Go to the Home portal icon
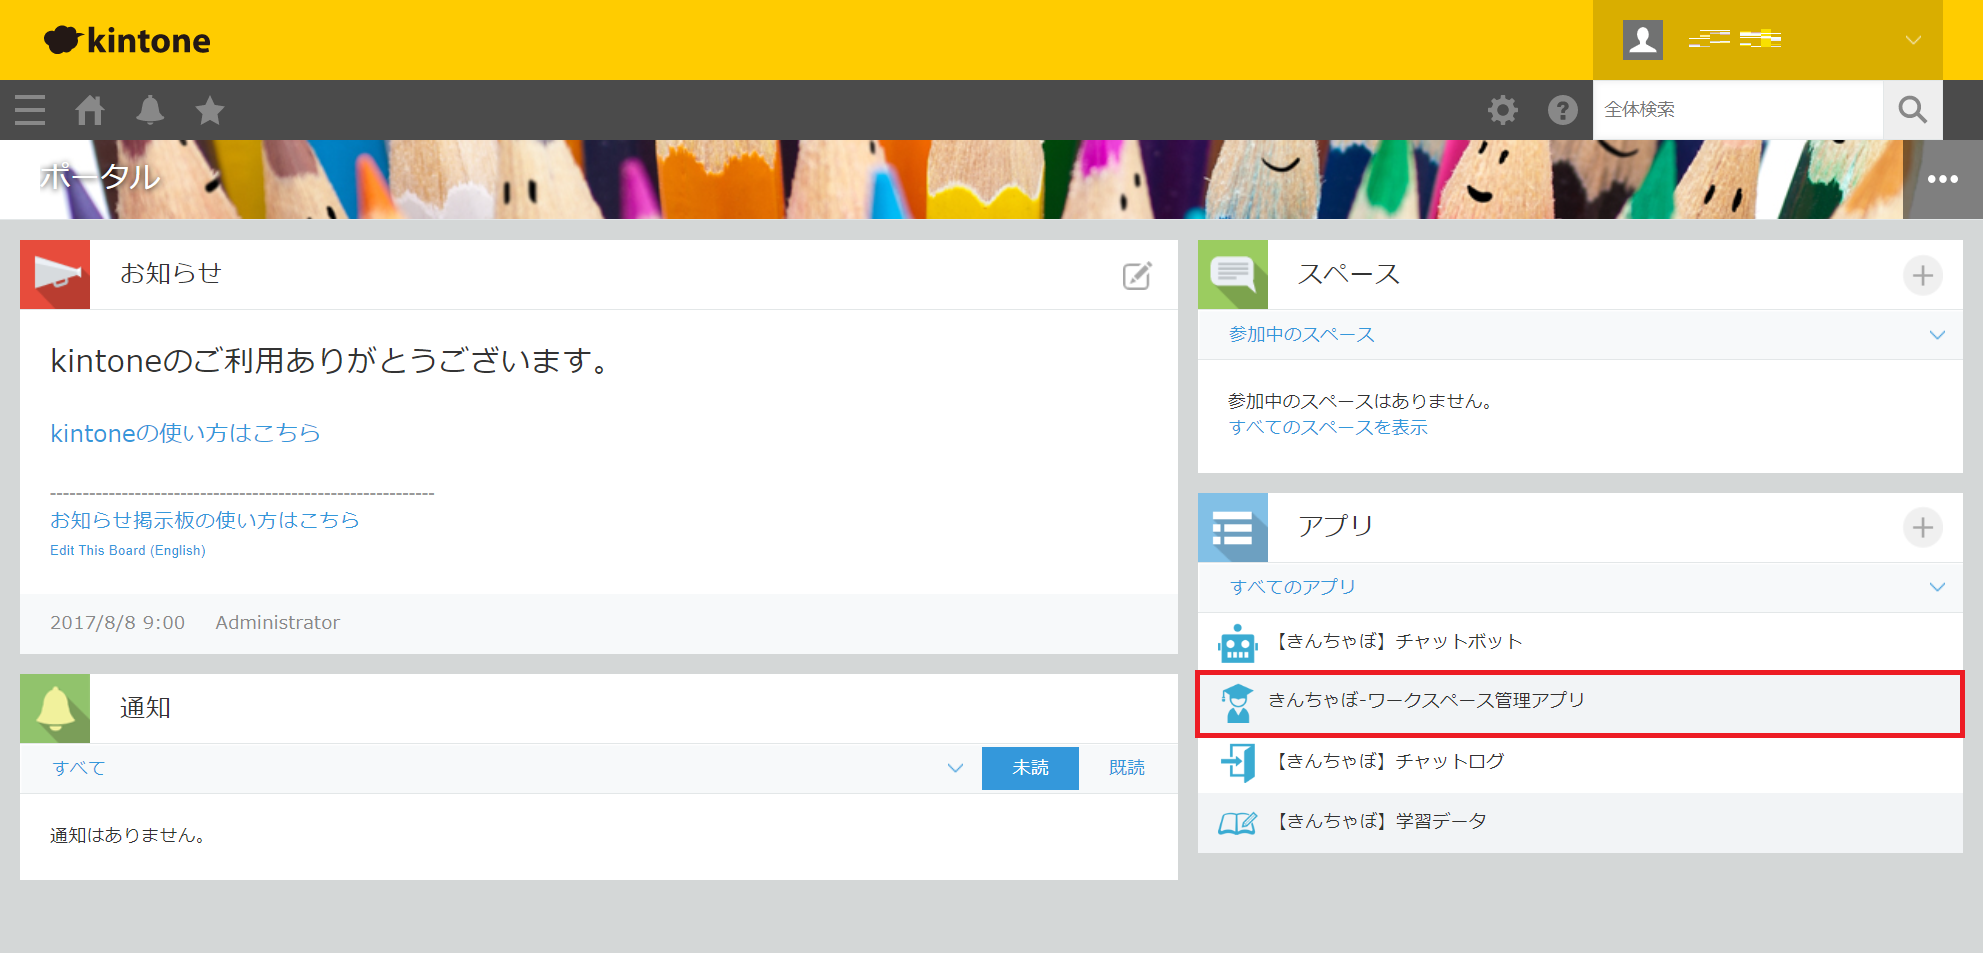The height and width of the screenshot is (953, 1983). point(90,110)
